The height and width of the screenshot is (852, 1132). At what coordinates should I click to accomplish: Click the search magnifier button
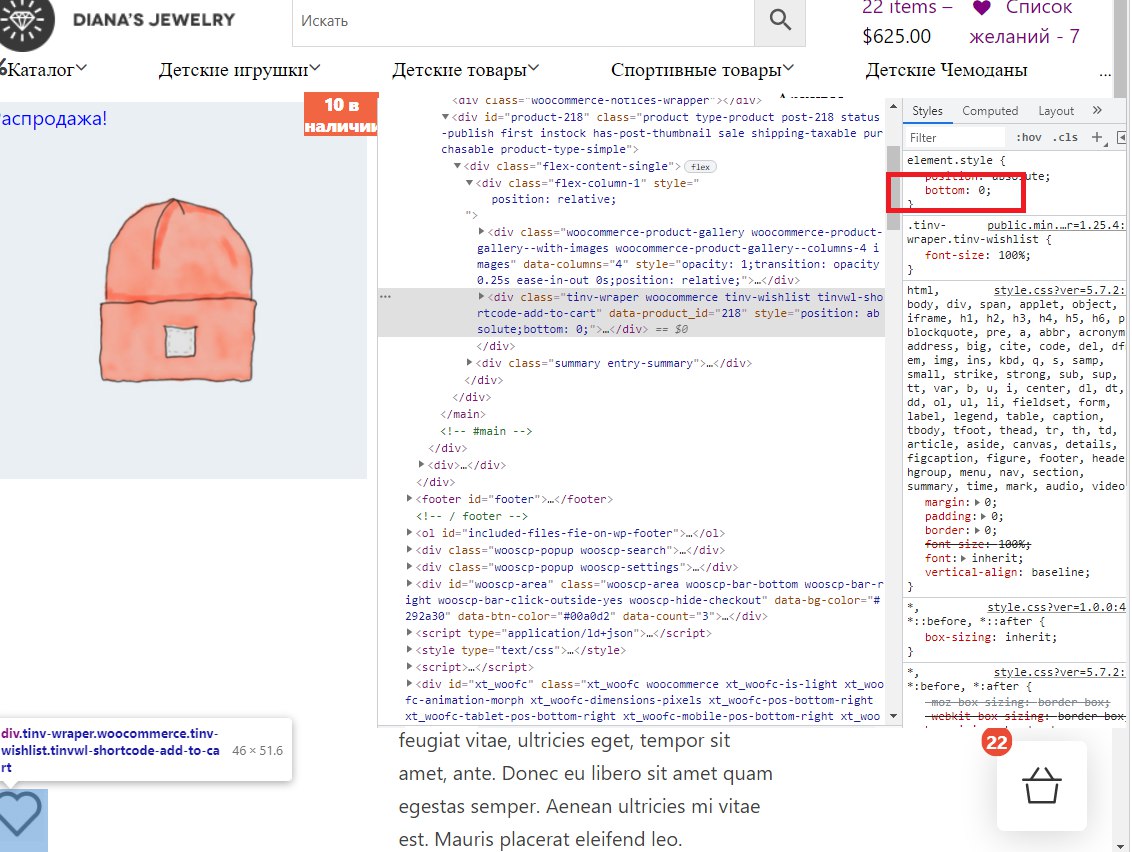click(780, 20)
